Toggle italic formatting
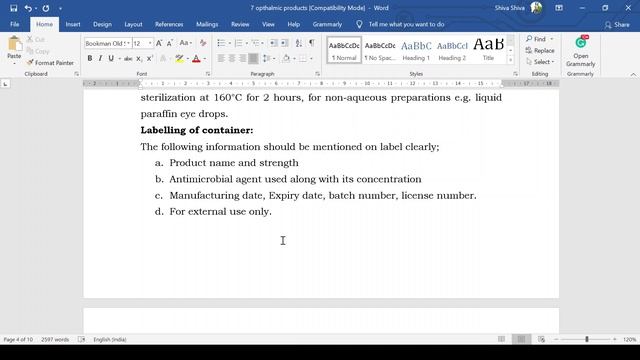The height and width of the screenshot is (360, 640). [x=100, y=59]
